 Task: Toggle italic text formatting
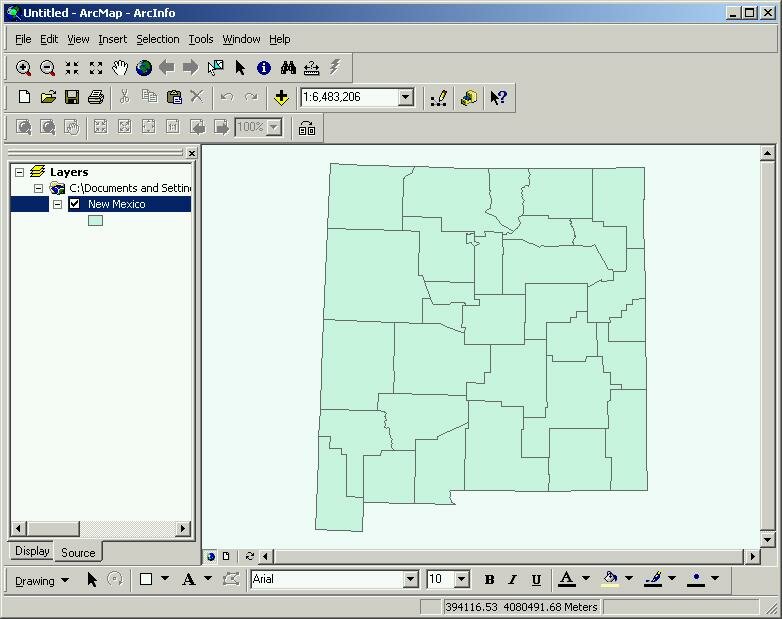pyautogui.click(x=512, y=579)
